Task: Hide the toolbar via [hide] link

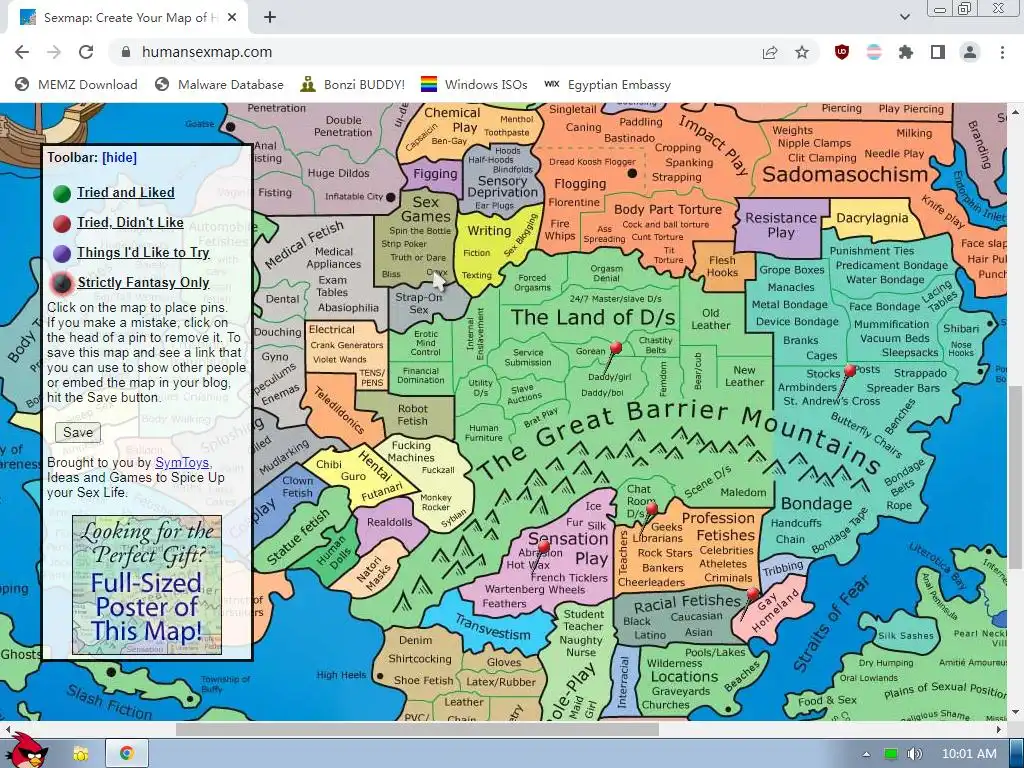Action: coord(120,157)
